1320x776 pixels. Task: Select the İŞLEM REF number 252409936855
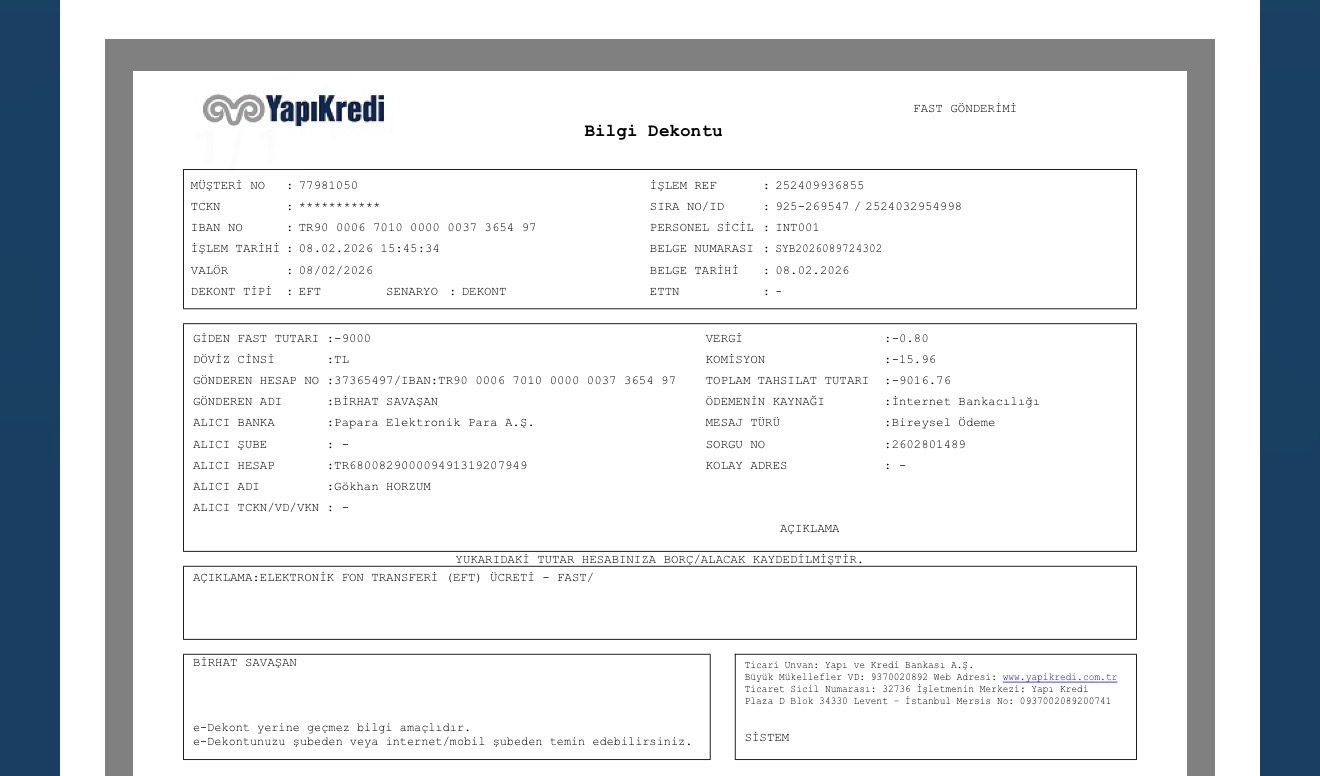[820, 186]
